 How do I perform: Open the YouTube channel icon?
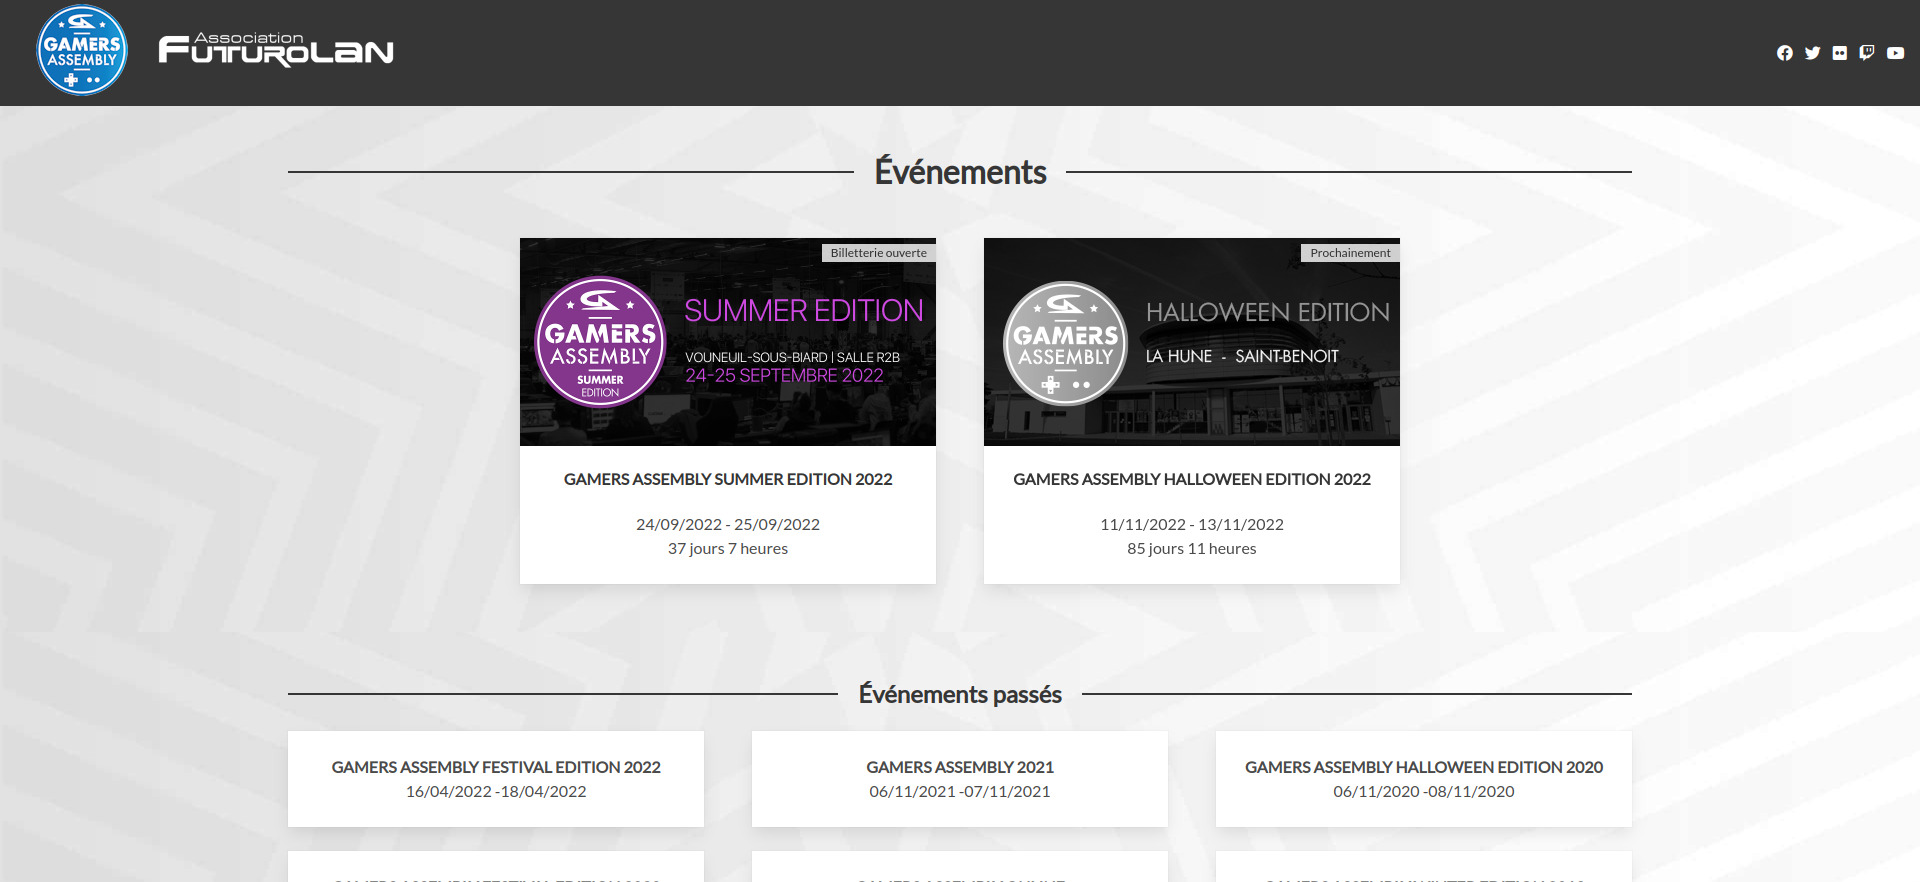pos(1895,53)
